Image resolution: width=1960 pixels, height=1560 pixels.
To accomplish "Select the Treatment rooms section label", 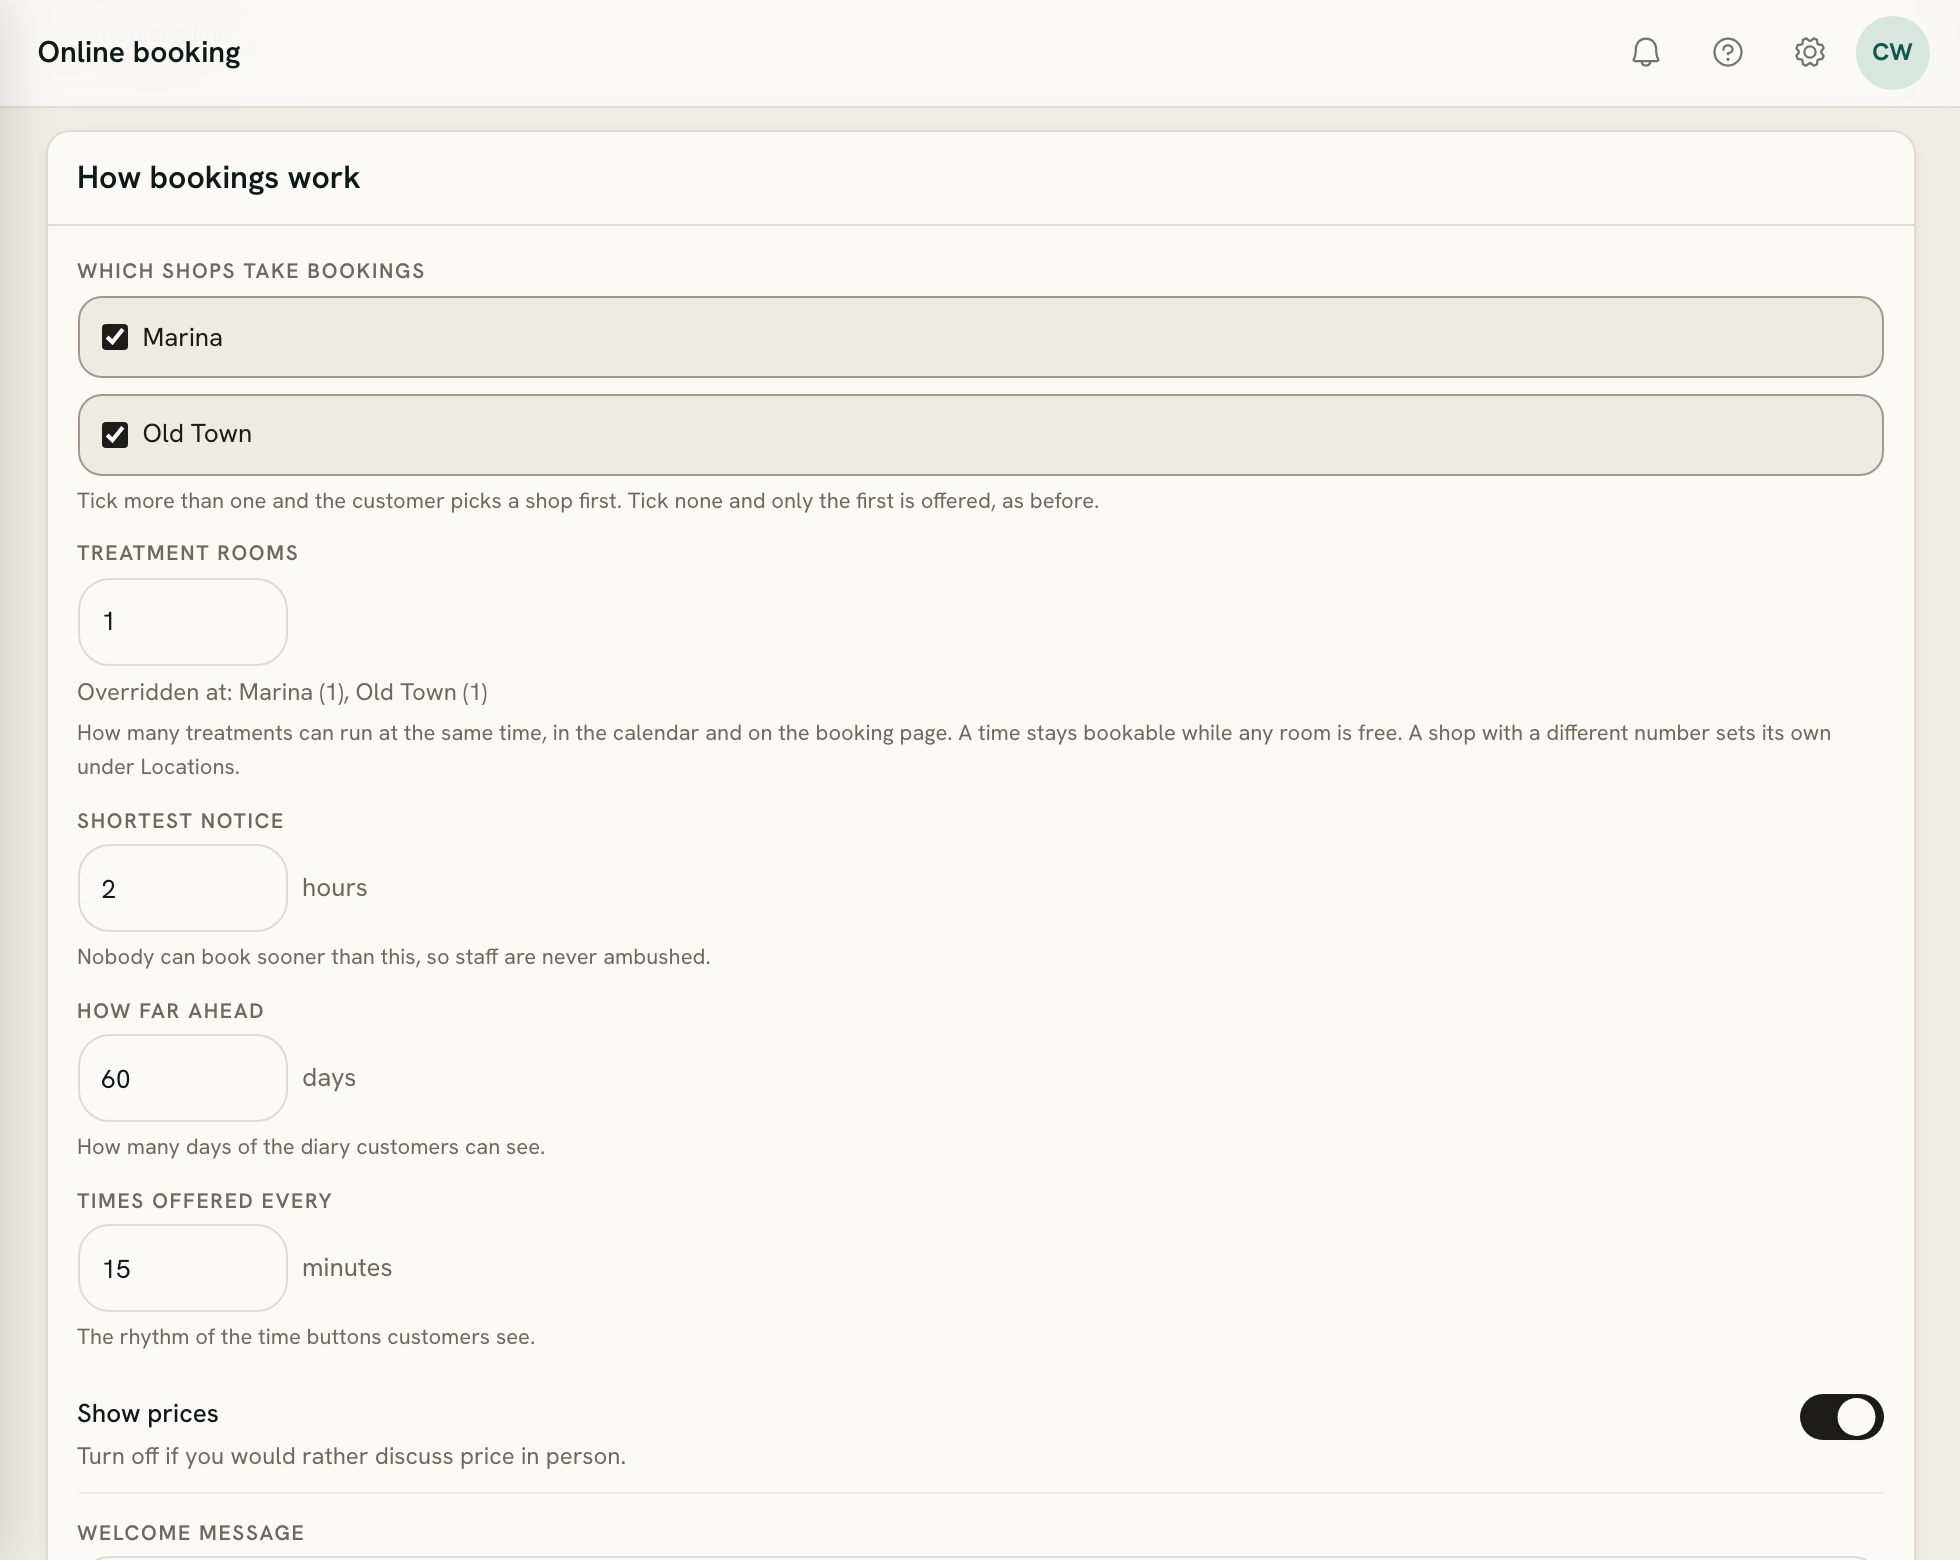I will 188,553.
